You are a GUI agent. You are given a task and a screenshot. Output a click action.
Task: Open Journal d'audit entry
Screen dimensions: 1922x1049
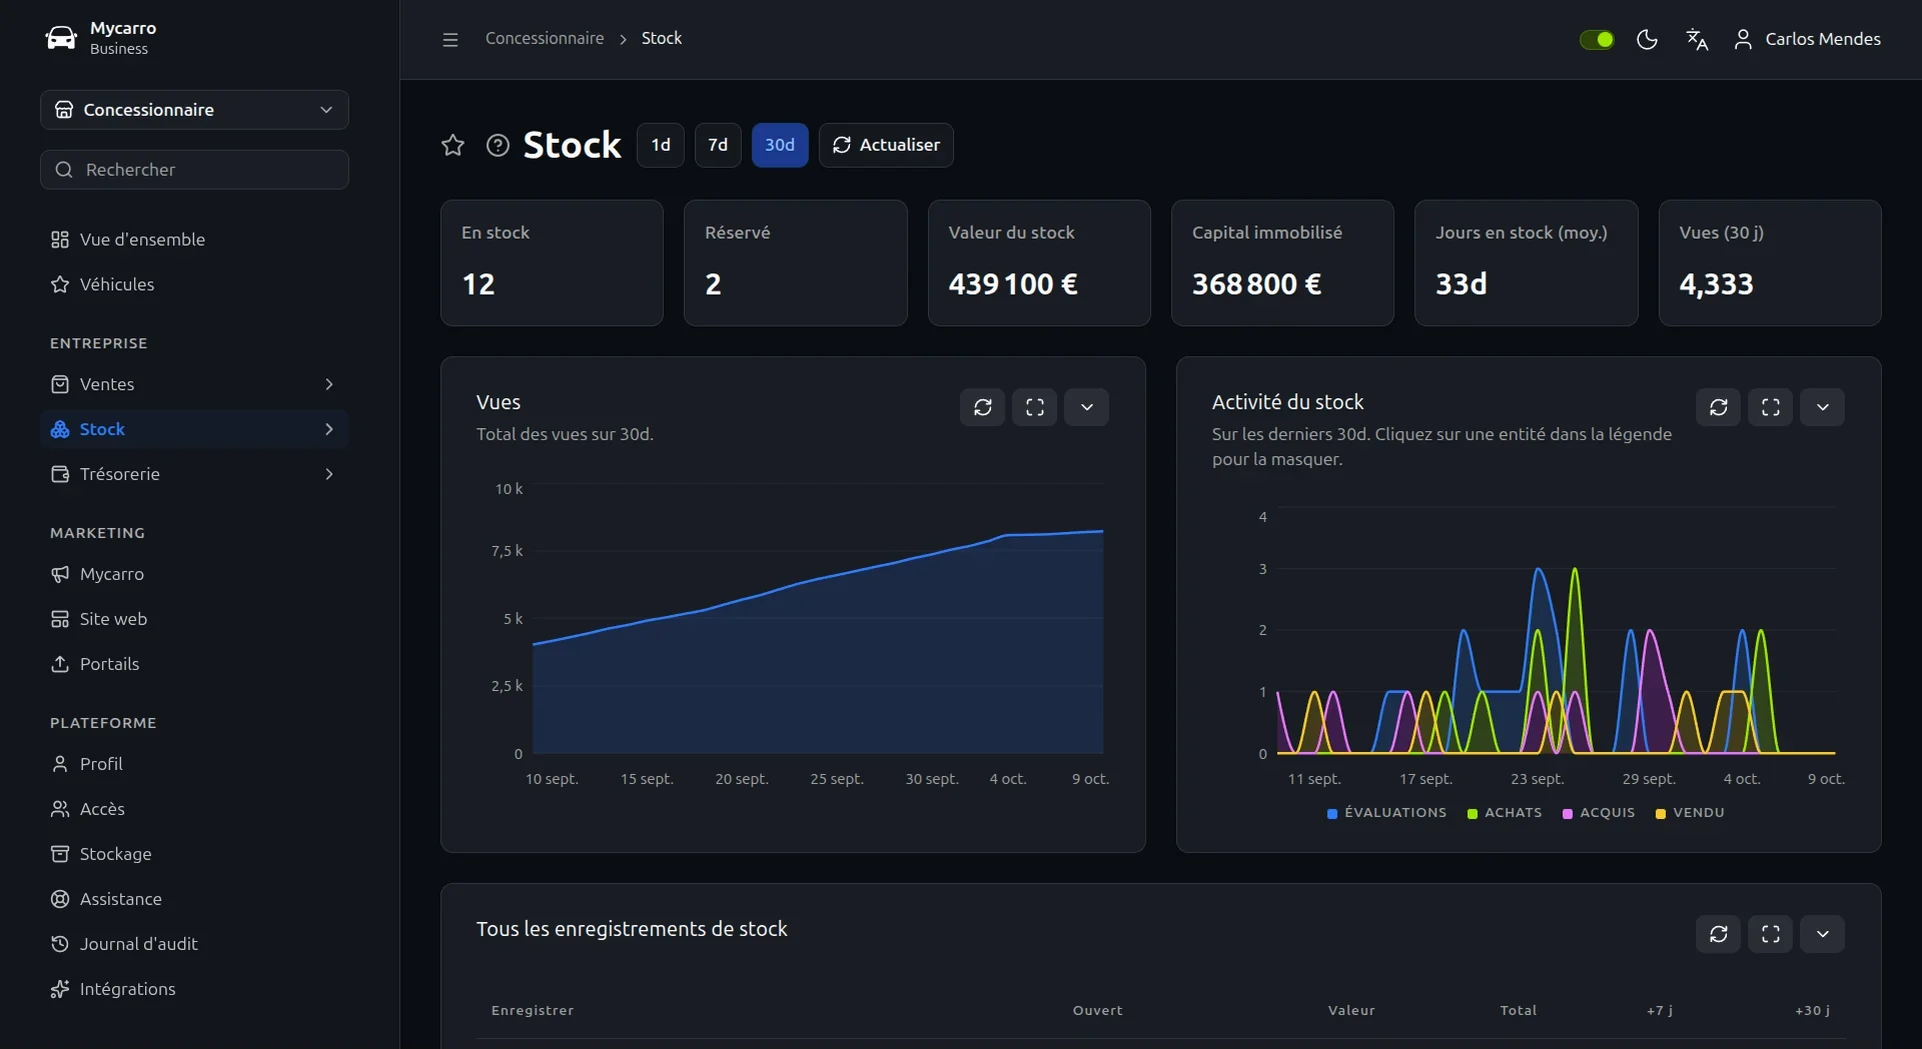click(194, 944)
